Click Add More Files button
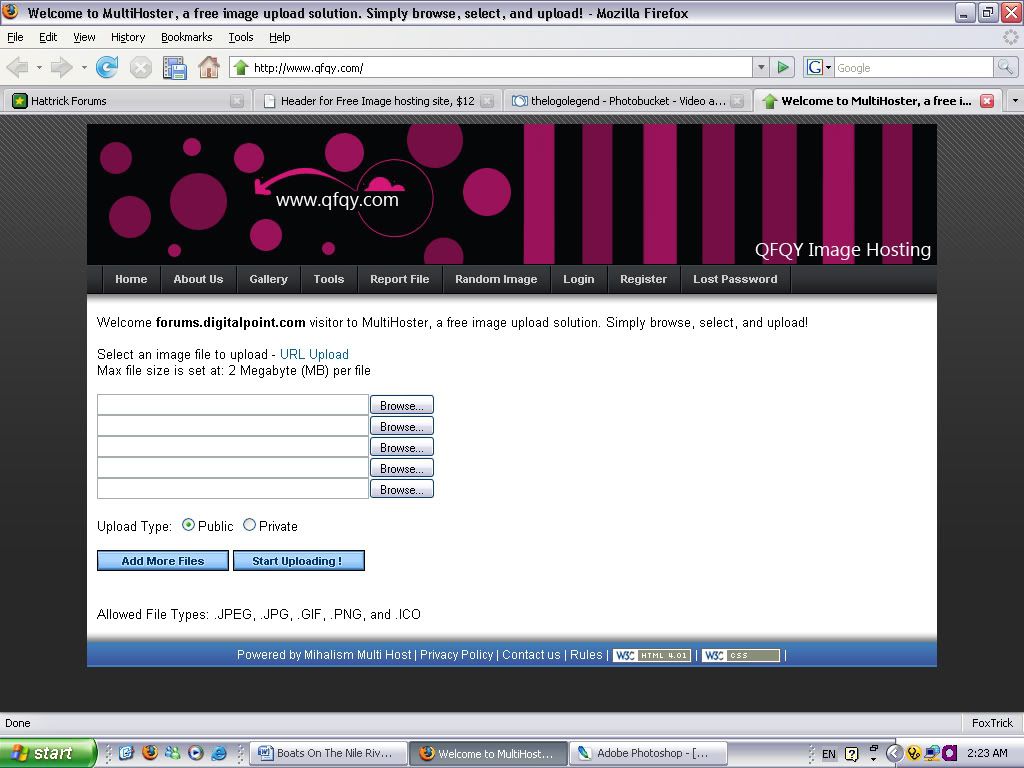 163,561
